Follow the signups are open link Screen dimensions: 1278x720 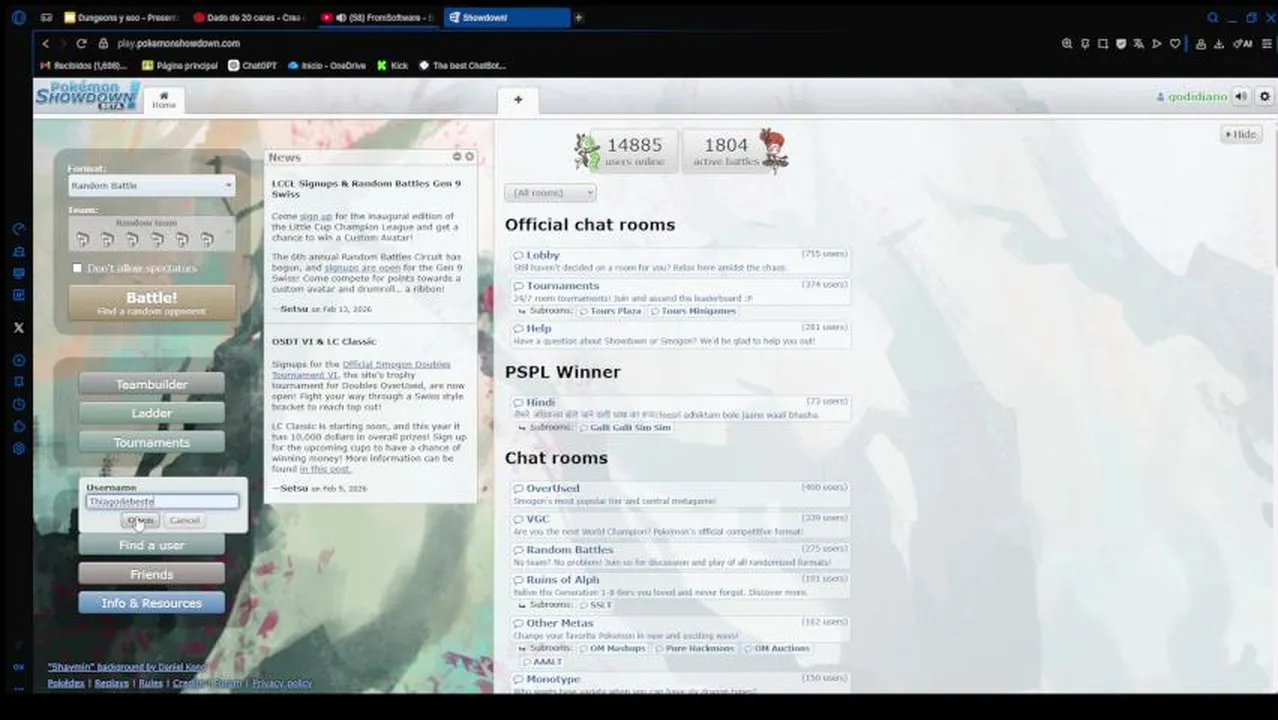click(x=362, y=268)
